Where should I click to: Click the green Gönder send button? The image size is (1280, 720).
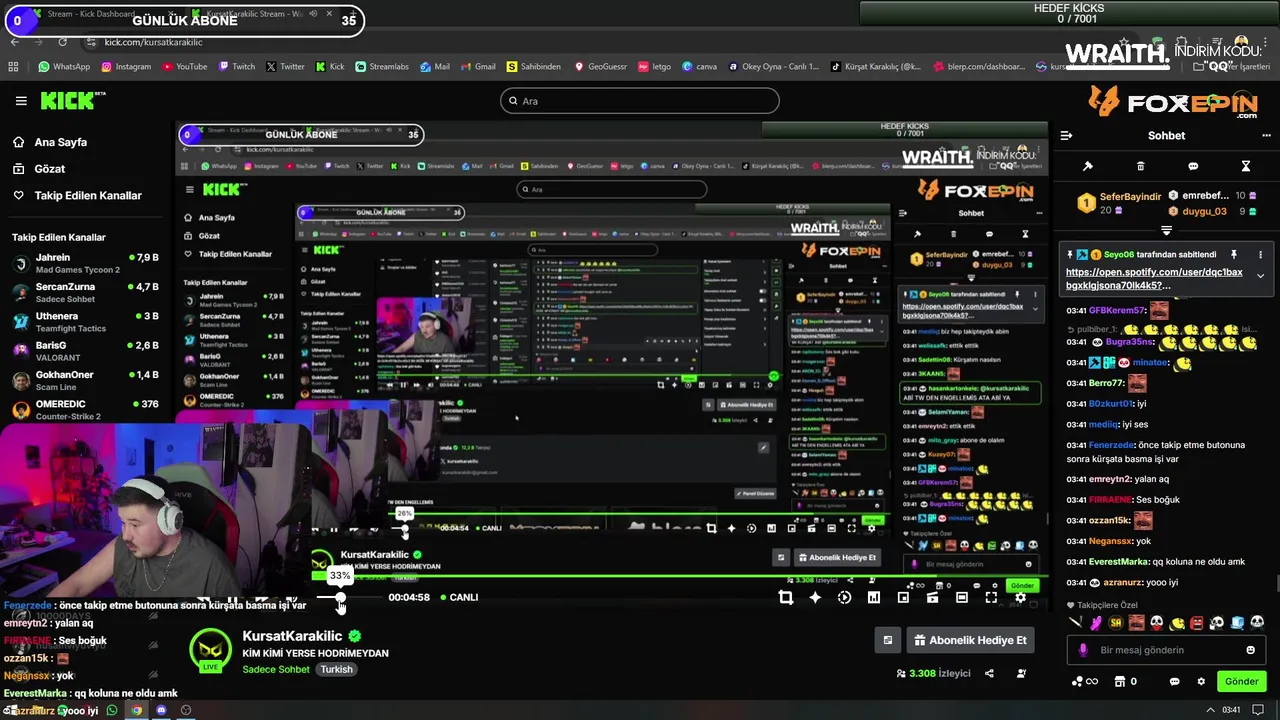point(1241,682)
